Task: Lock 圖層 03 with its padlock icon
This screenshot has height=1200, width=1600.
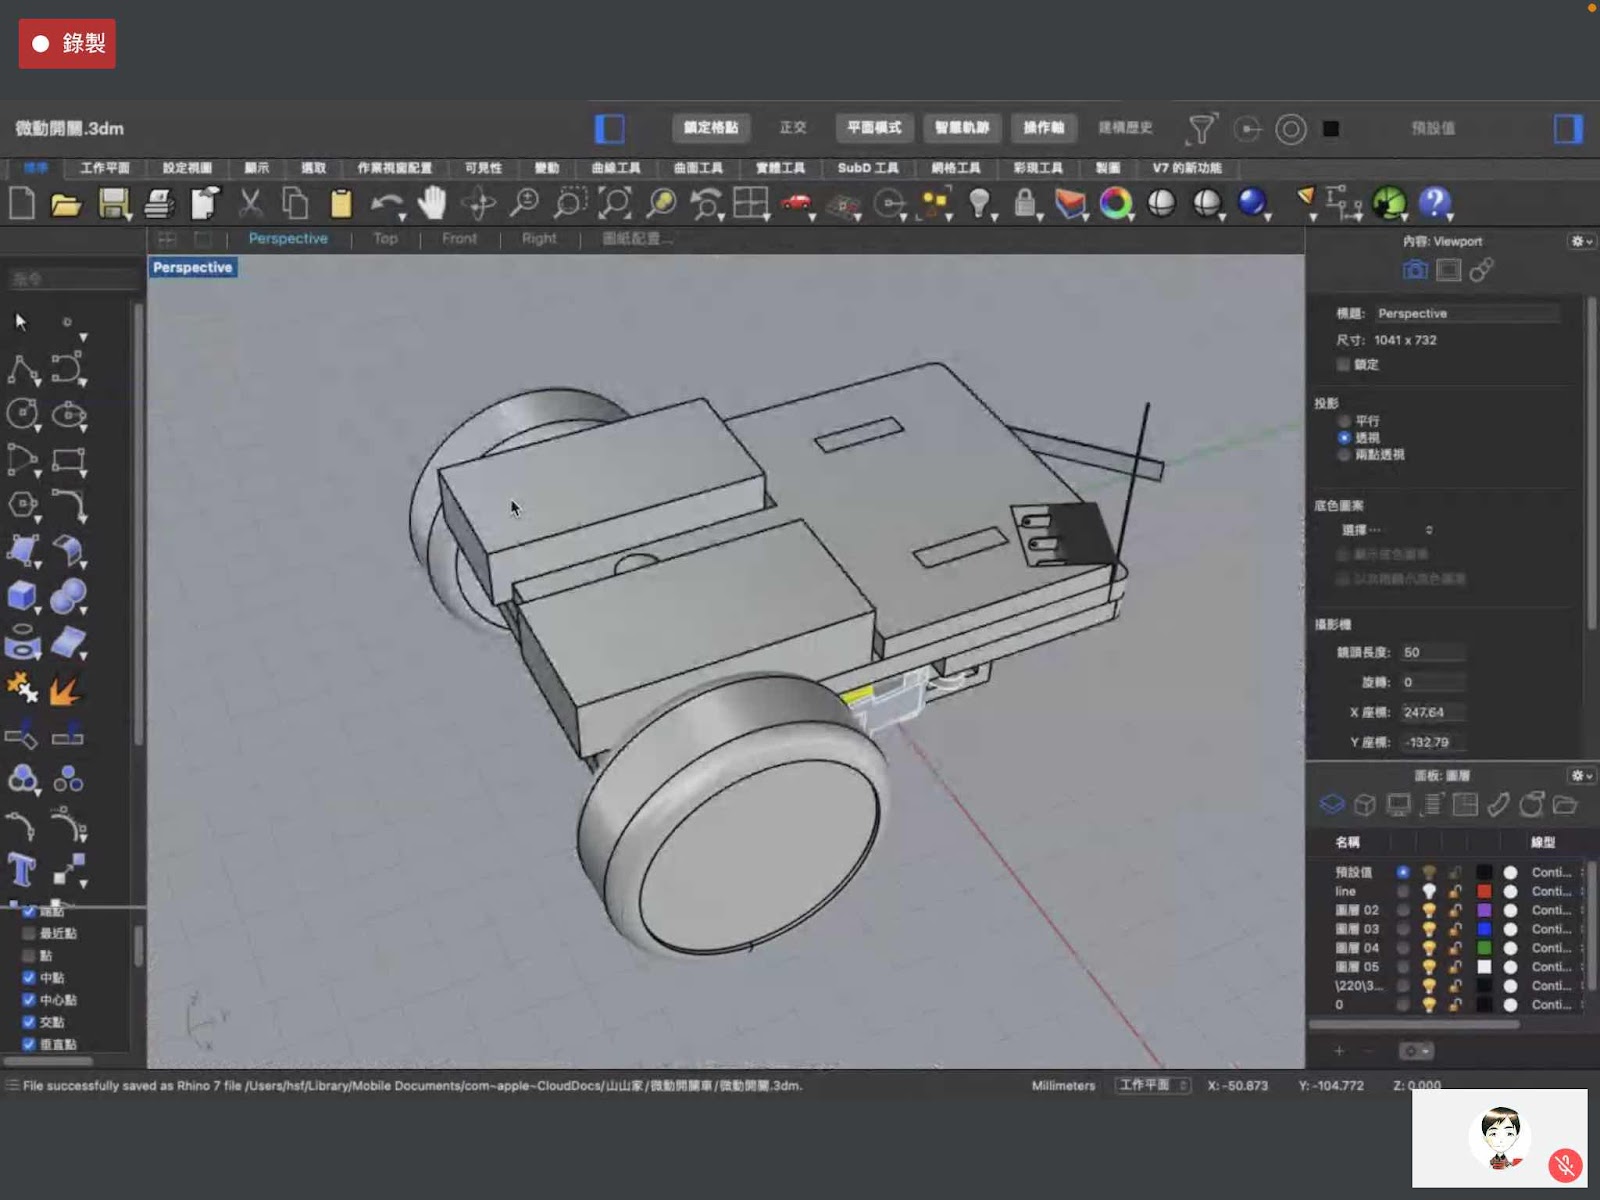Action: click(x=1455, y=929)
